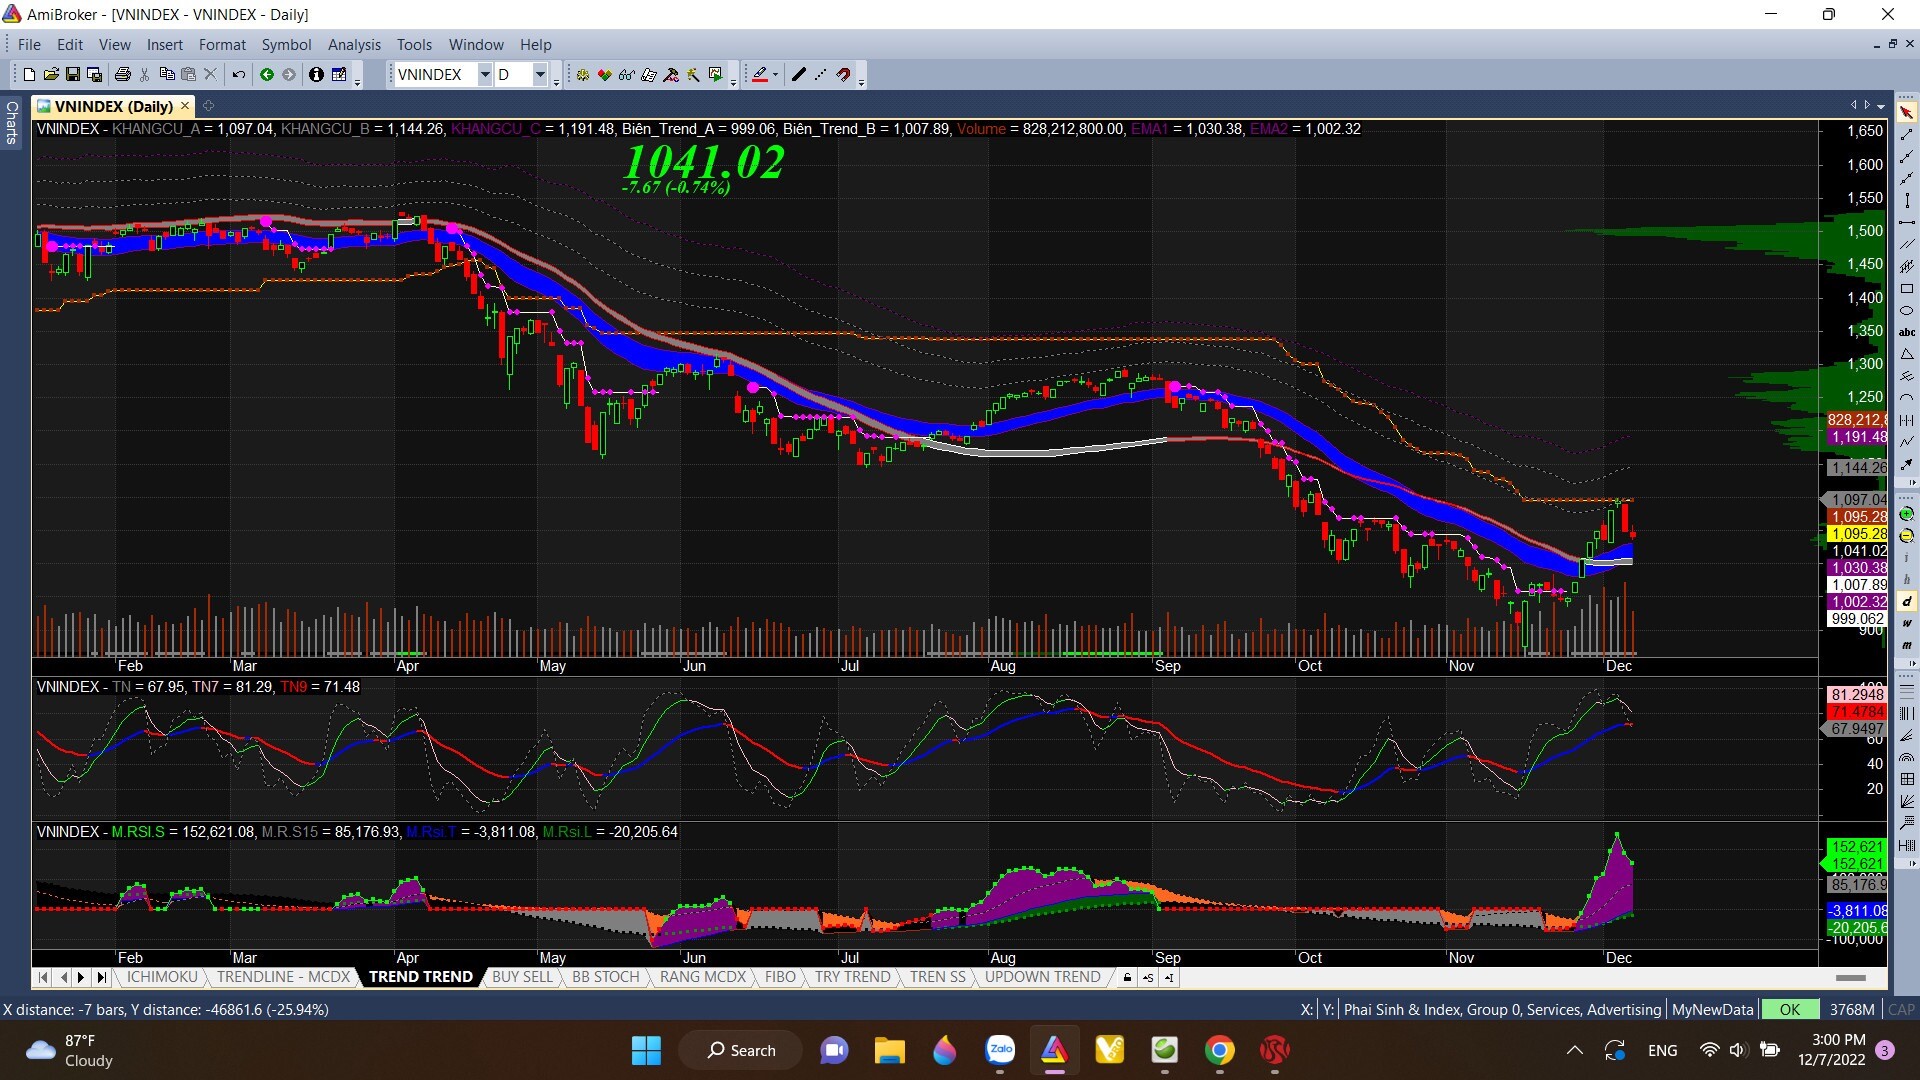
Task: Select the Rectangle drawing tool
Action: point(1906,289)
